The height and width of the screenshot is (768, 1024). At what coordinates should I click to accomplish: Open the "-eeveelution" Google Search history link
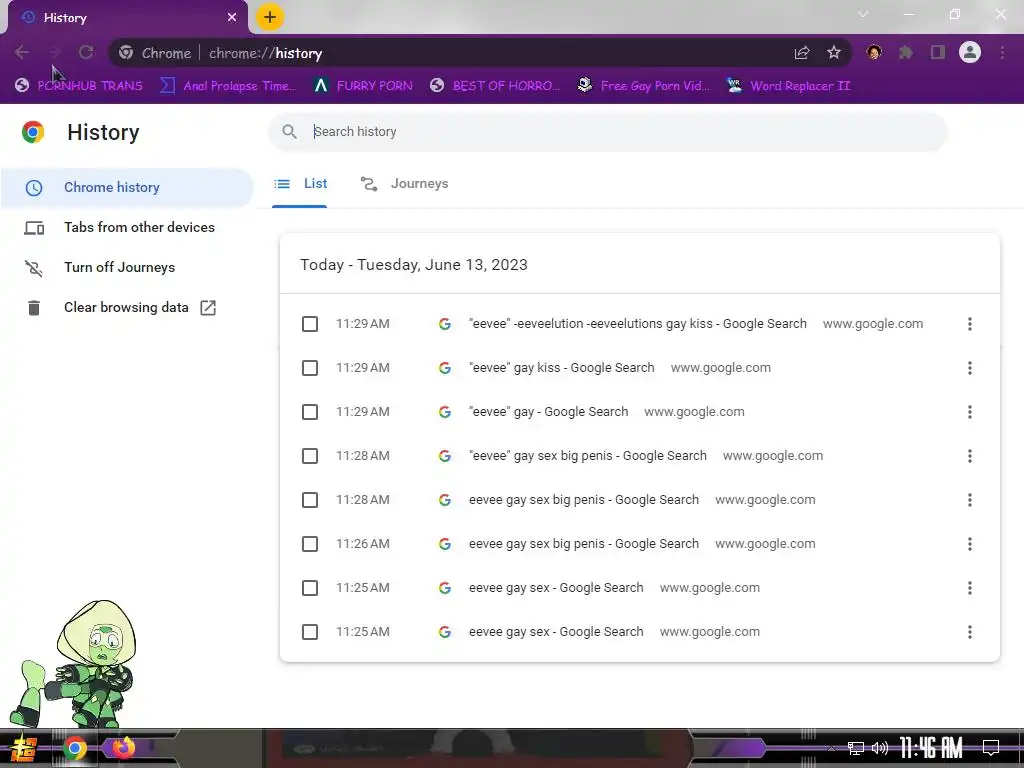[637, 324]
